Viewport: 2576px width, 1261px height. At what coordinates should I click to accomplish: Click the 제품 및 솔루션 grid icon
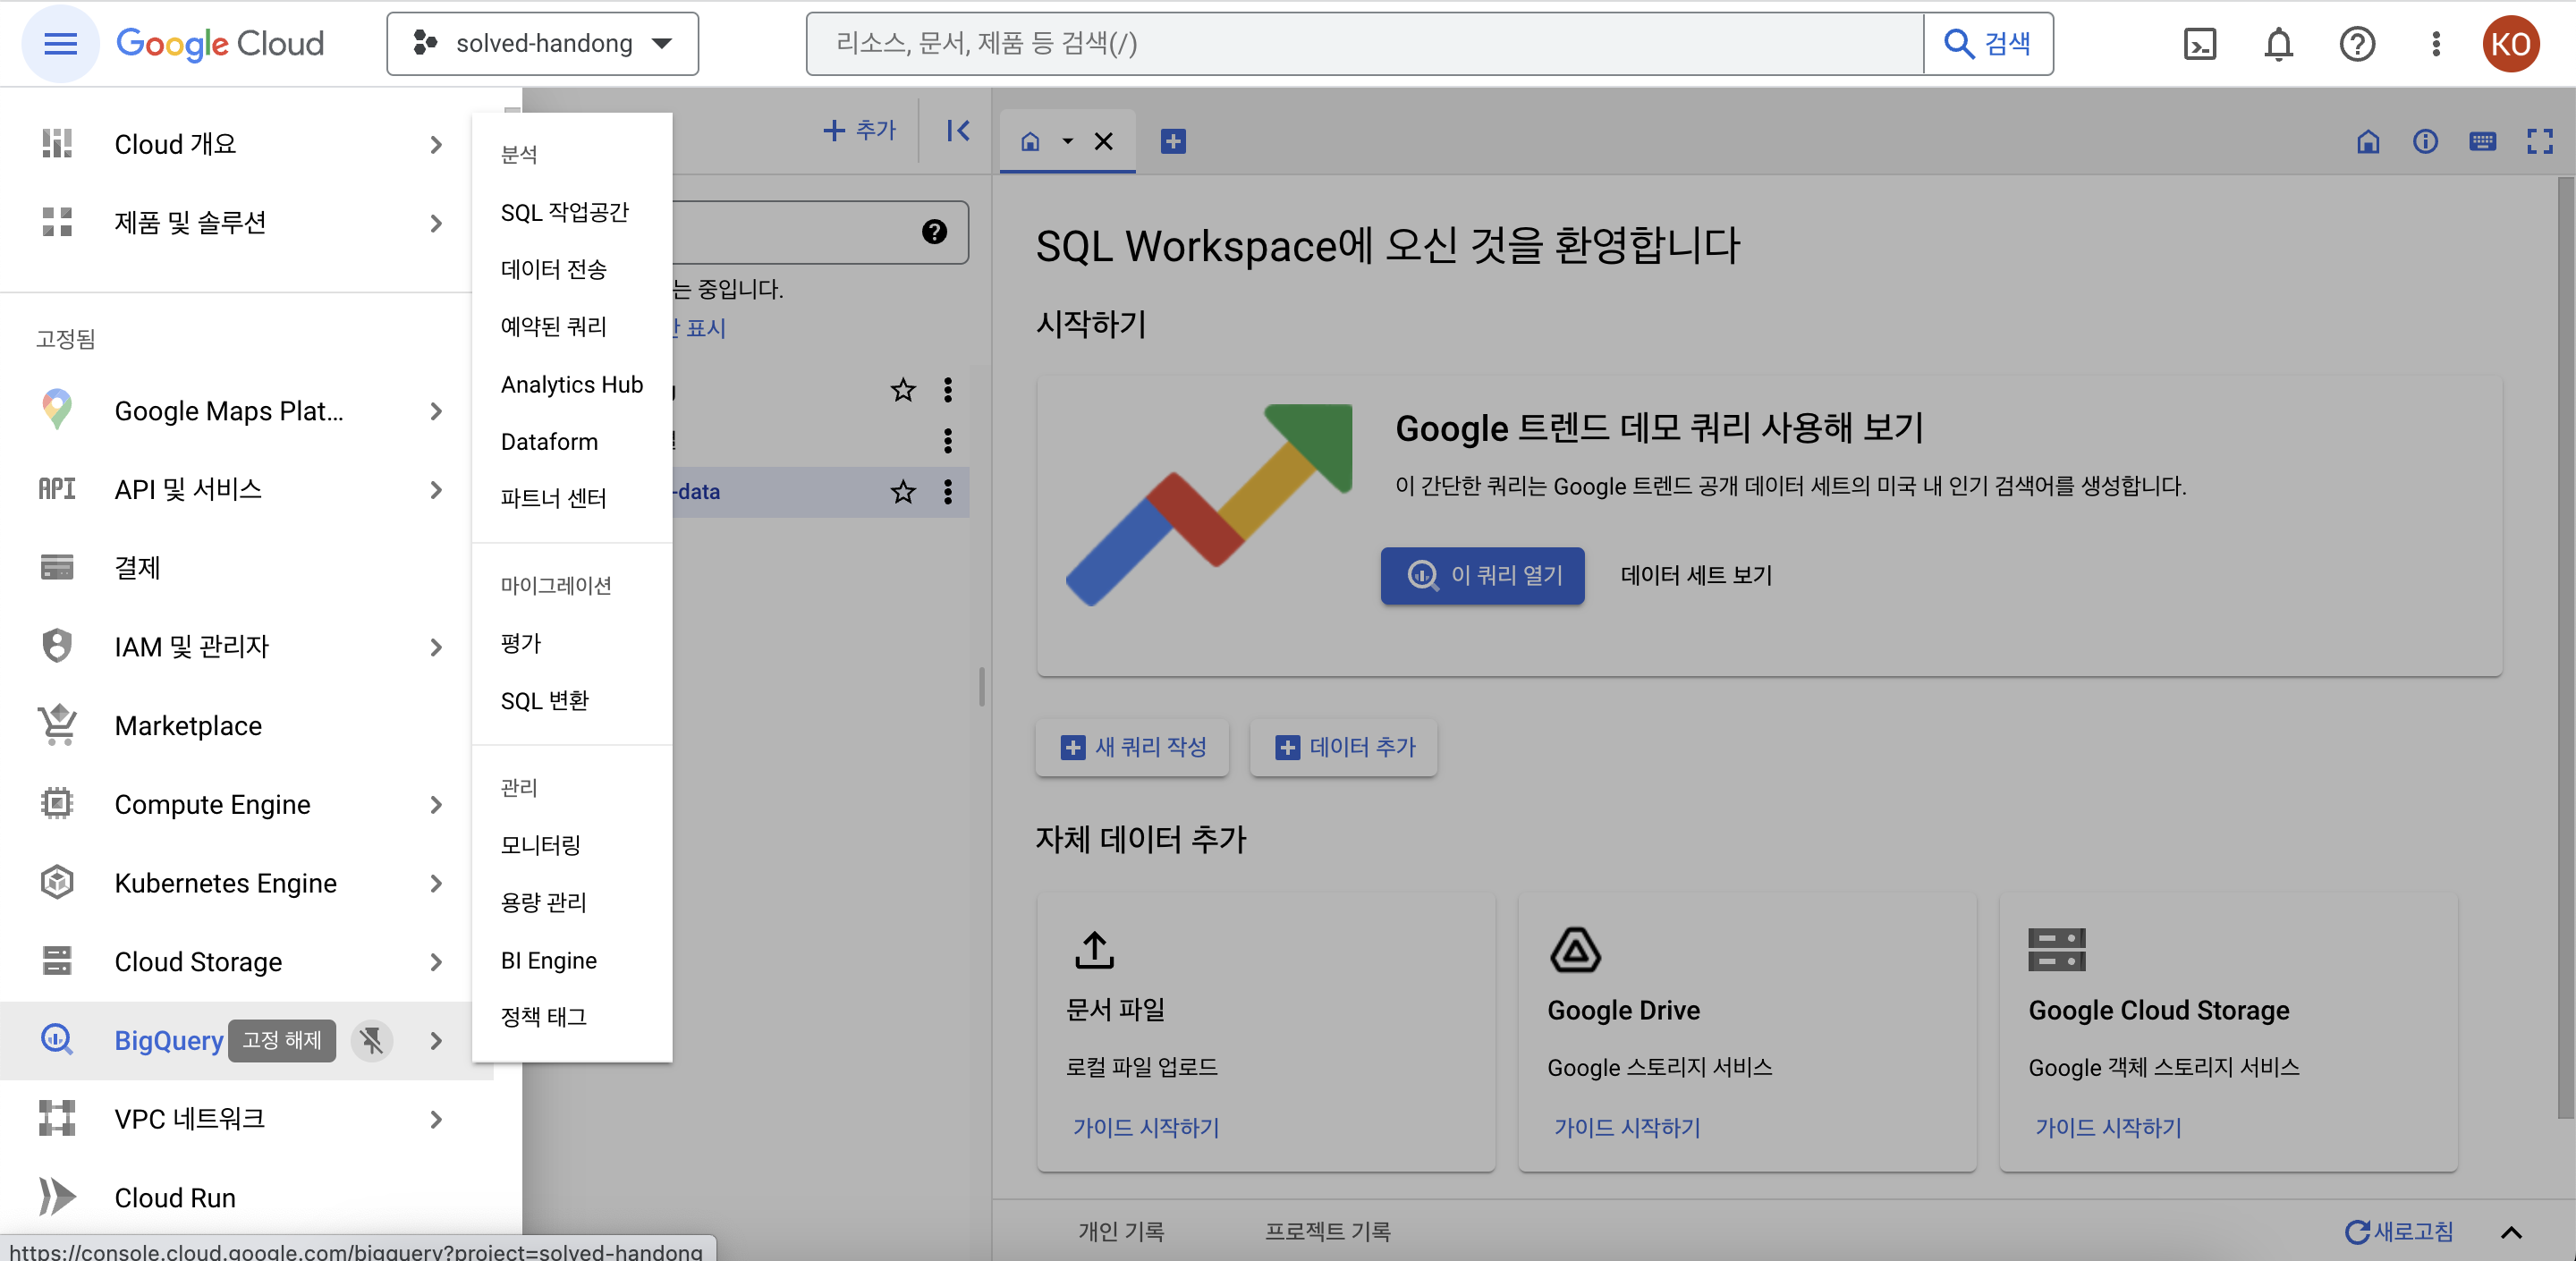point(57,222)
